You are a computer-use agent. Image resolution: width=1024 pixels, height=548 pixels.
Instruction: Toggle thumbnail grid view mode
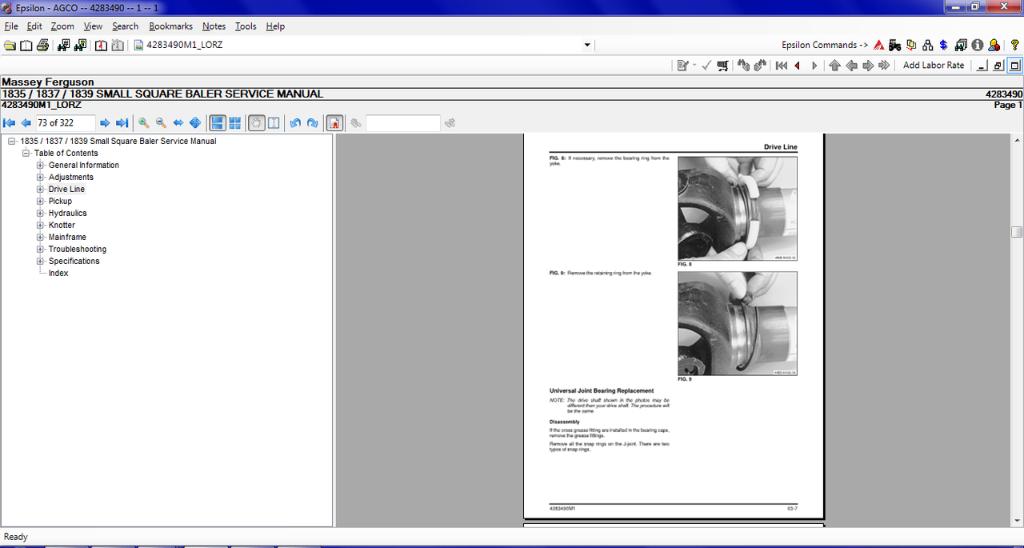tap(235, 123)
